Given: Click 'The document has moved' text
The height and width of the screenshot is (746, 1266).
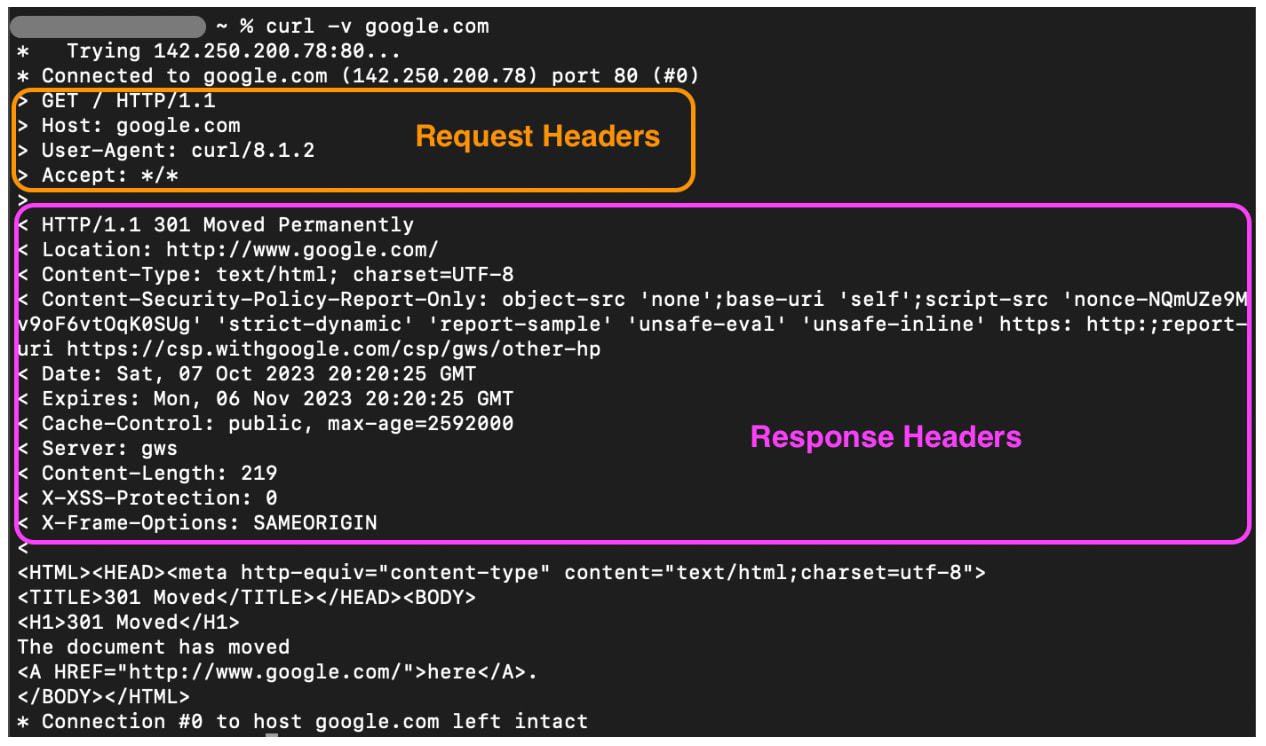Looking at the screenshot, I should click(153, 647).
